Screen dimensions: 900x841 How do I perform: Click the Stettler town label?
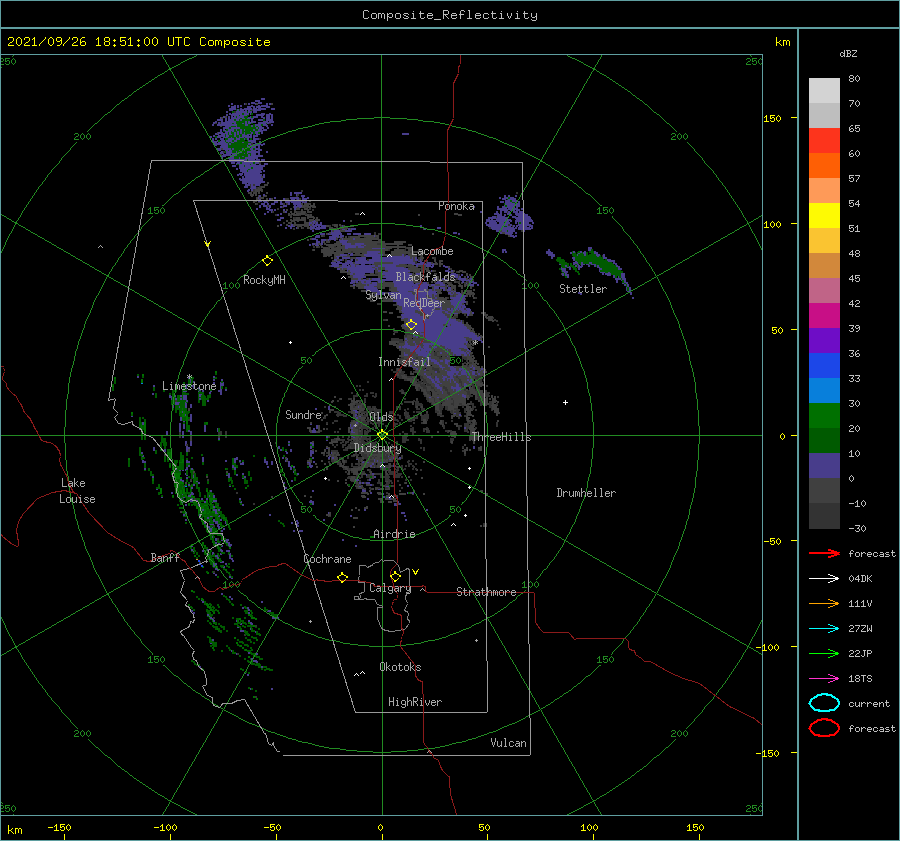(x=583, y=289)
